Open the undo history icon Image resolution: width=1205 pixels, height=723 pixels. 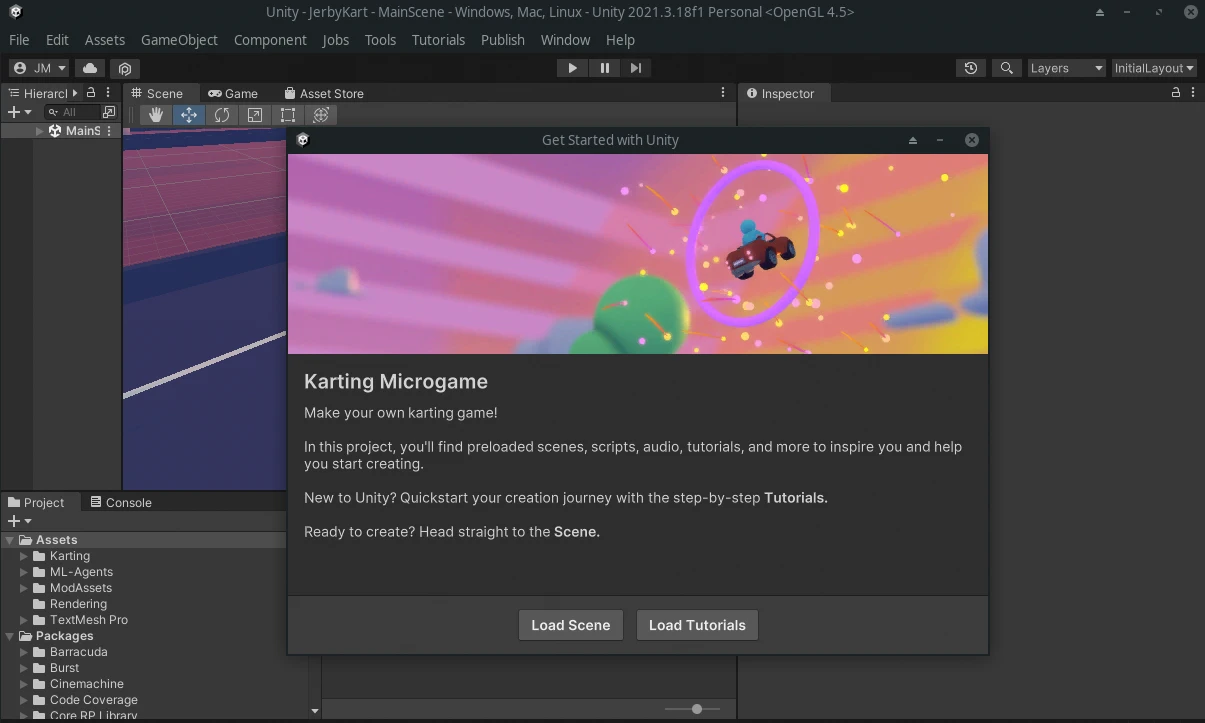pyautogui.click(x=971, y=68)
